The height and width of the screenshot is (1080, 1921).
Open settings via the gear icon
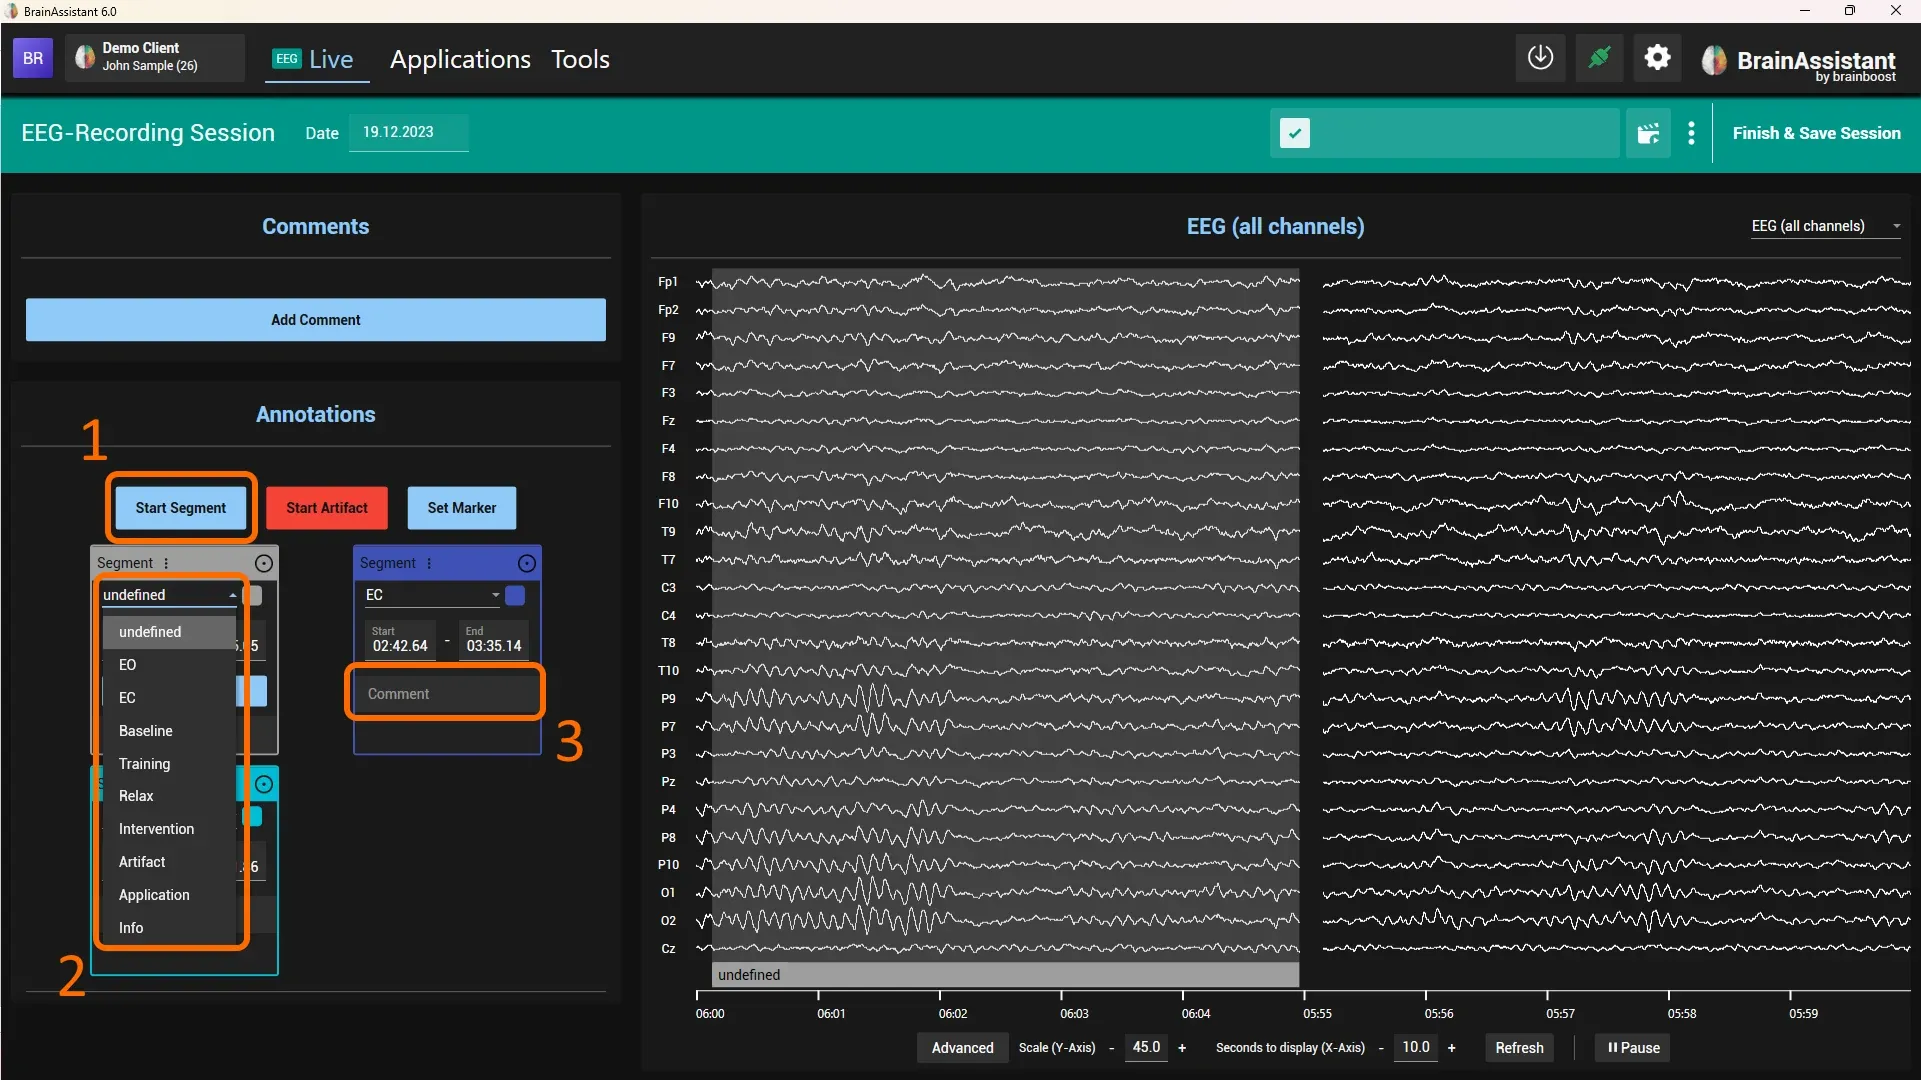[x=1657, y=58]
